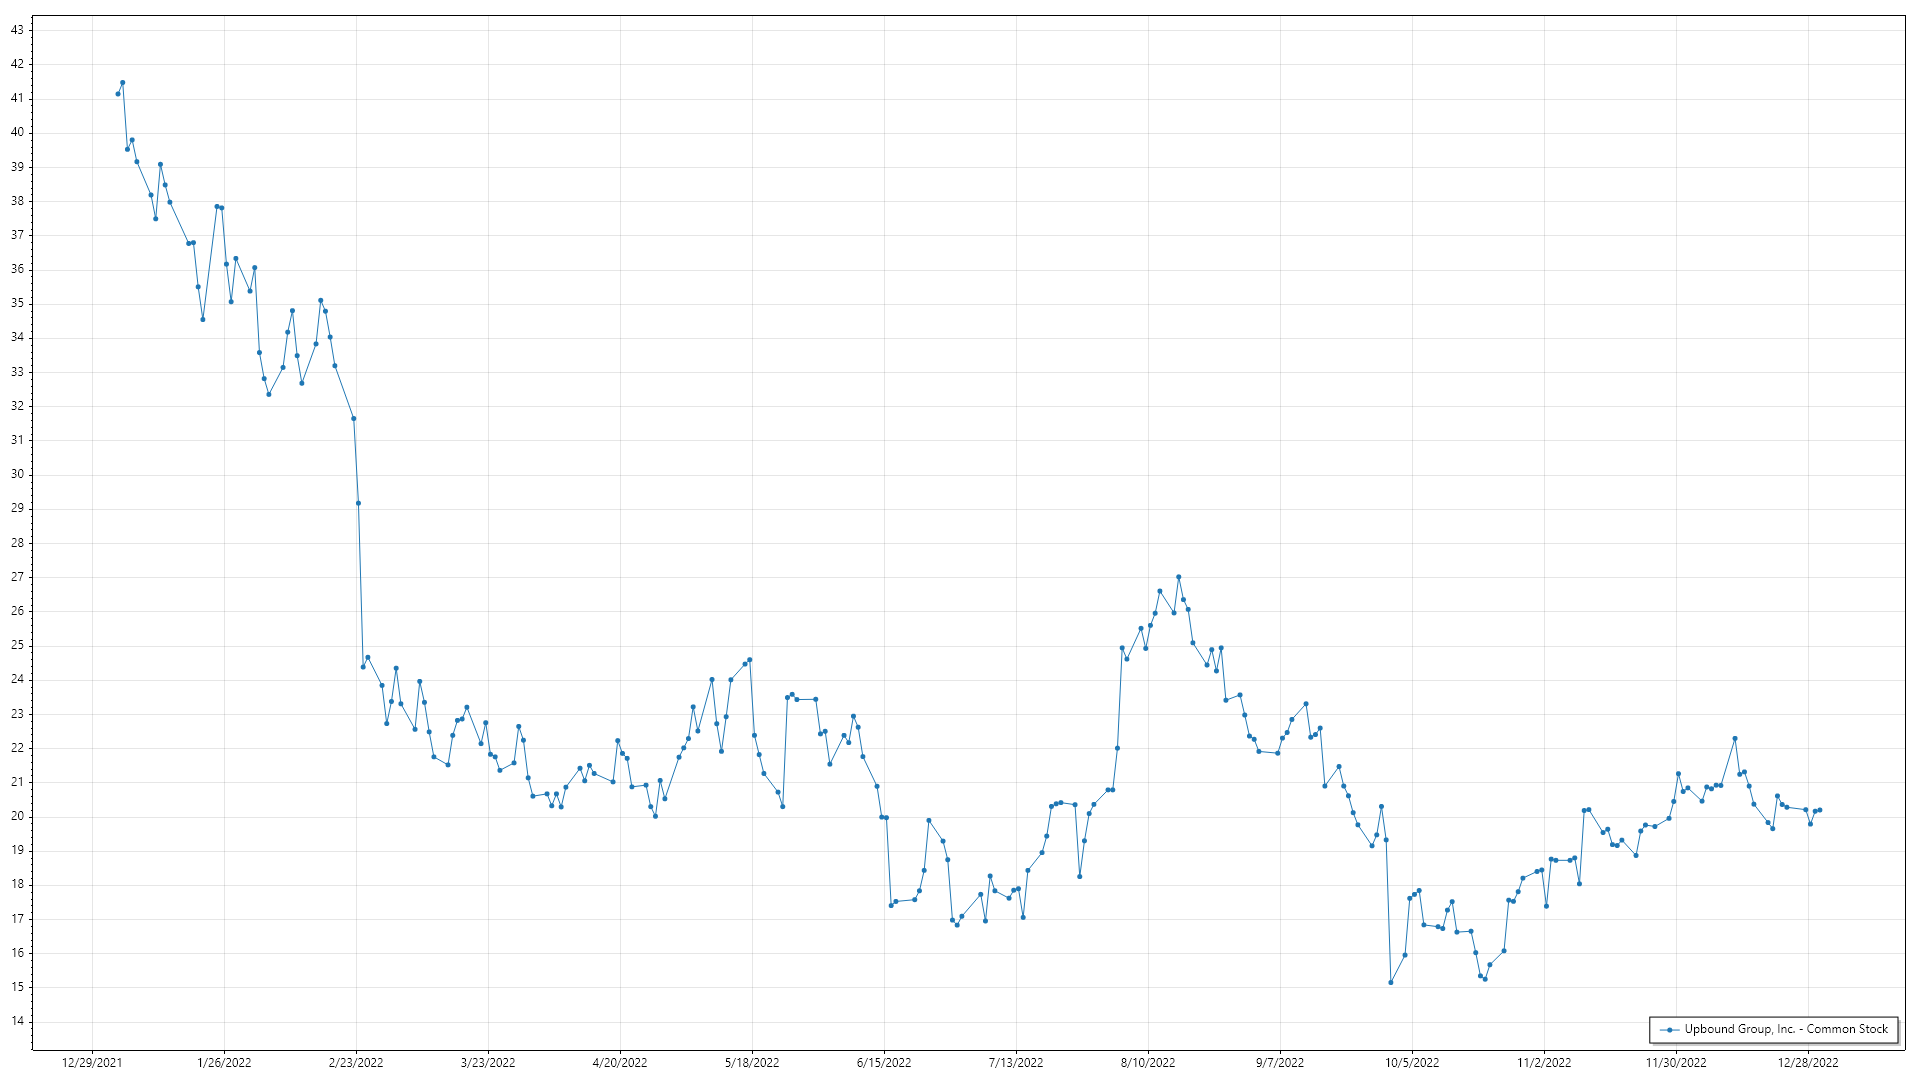This screenshot has width=1920, height=1080.
Task: Click the 2/23/2022 x-axis date label
Action: coord(356,1062)
